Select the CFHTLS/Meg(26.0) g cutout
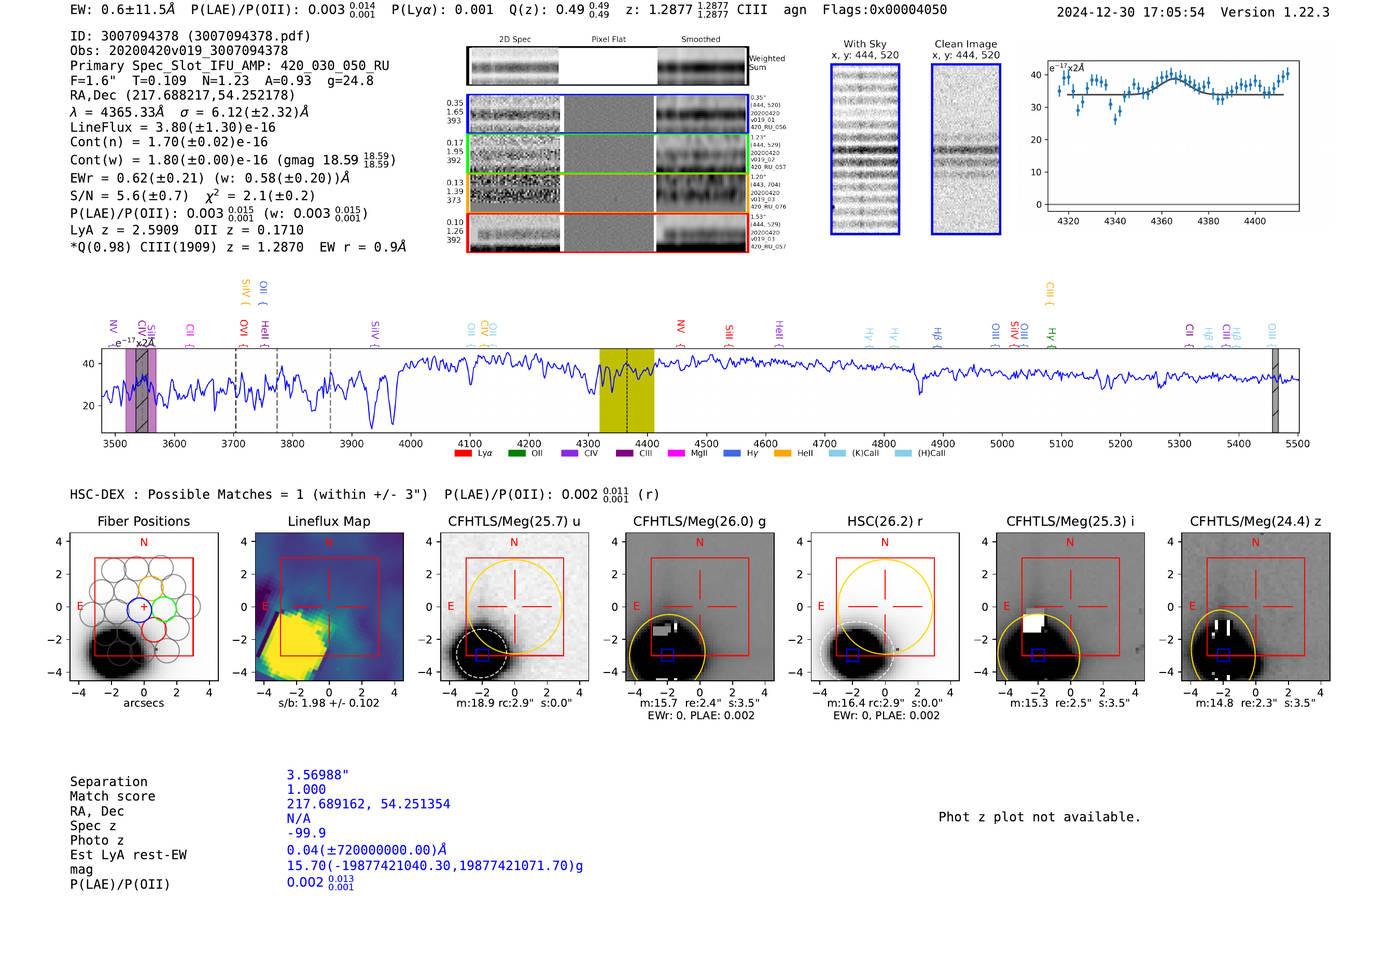The width and height of the screenshot is (1400, 953). tap(700, 607)
